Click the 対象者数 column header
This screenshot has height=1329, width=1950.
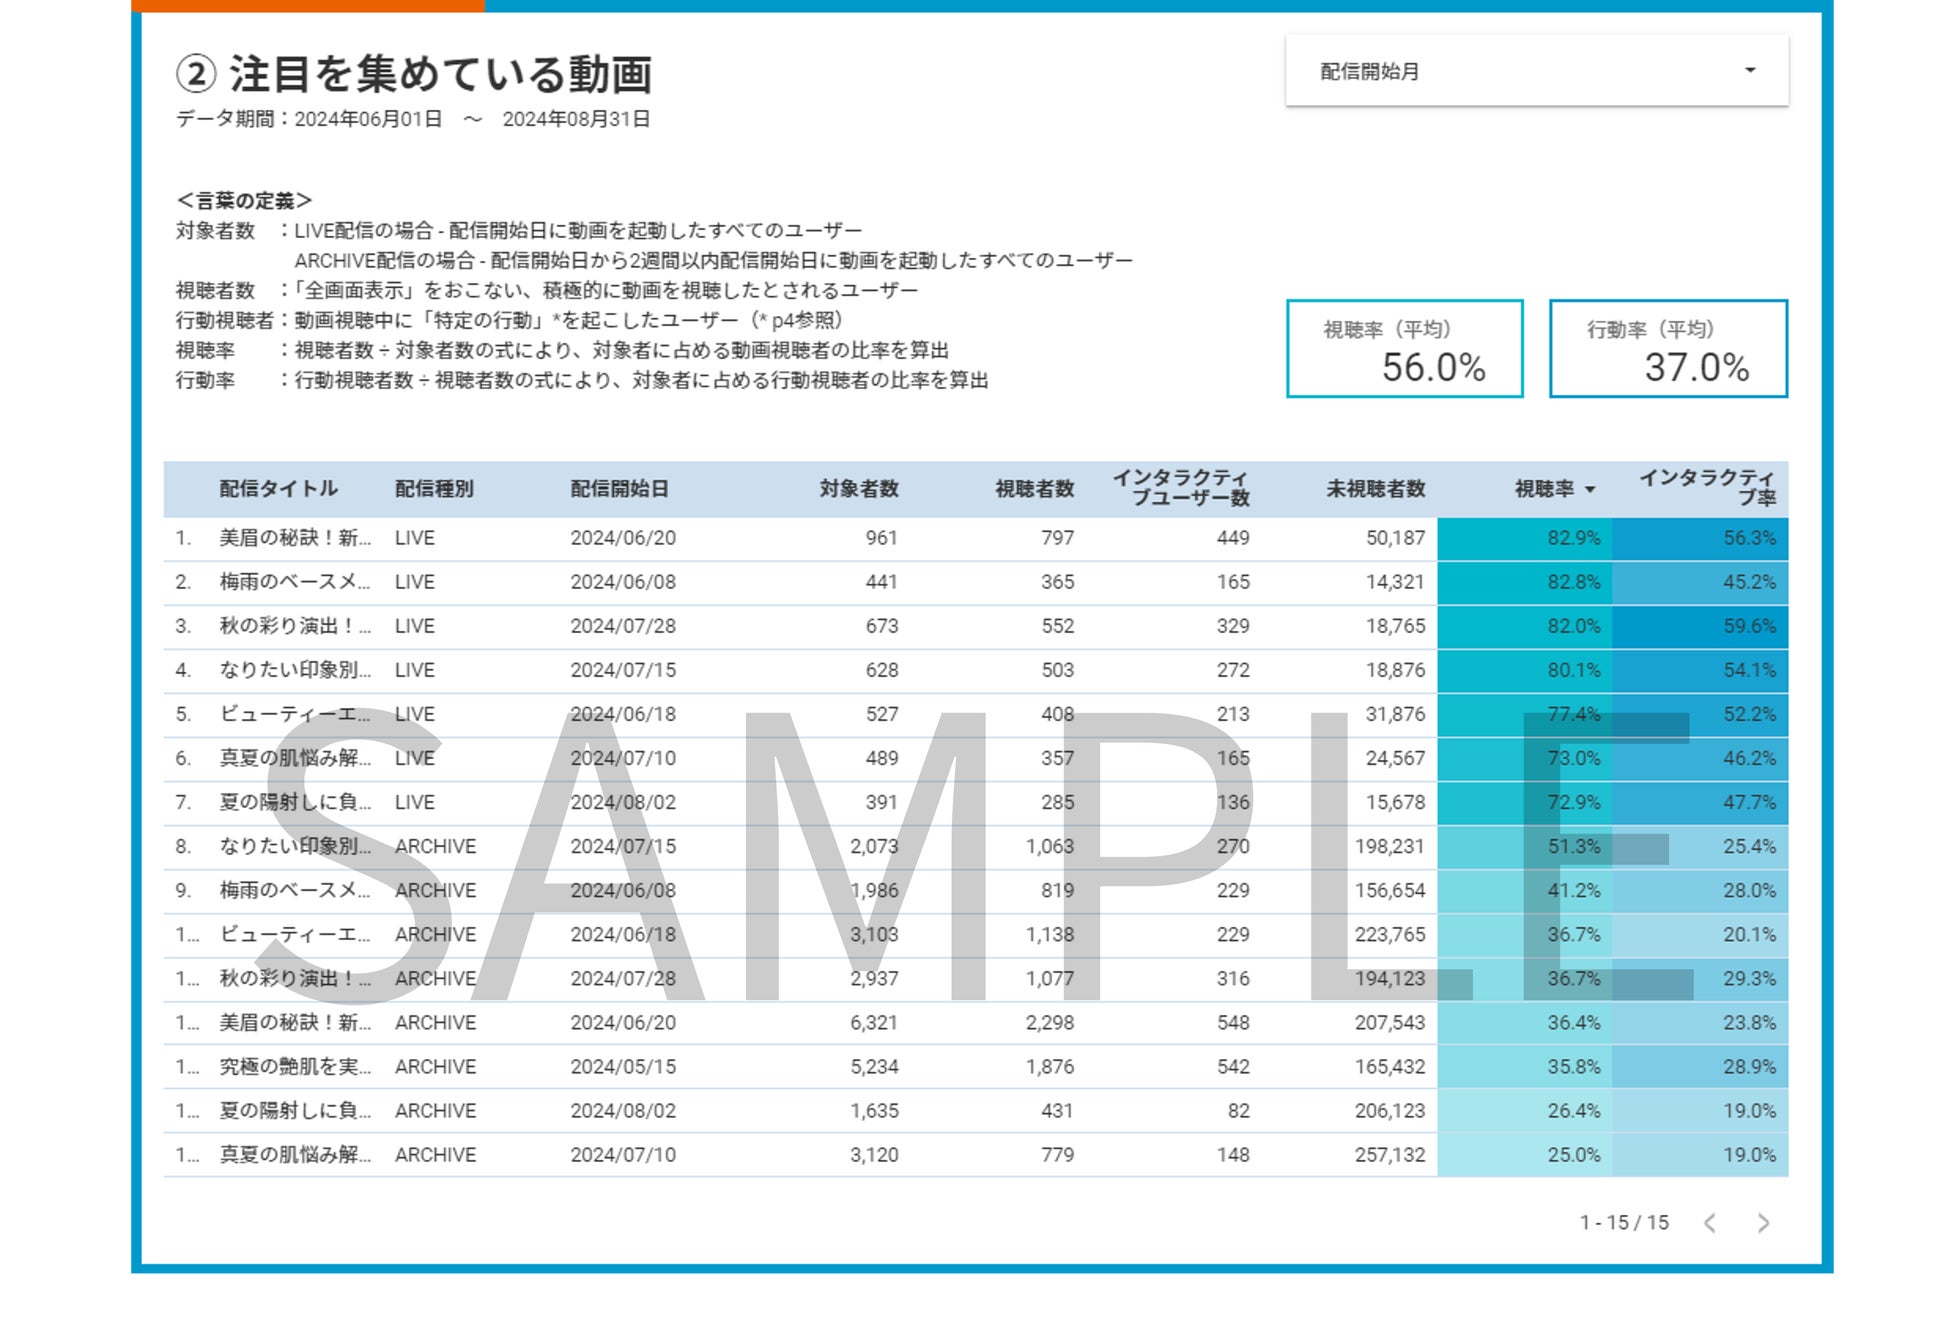858,489
